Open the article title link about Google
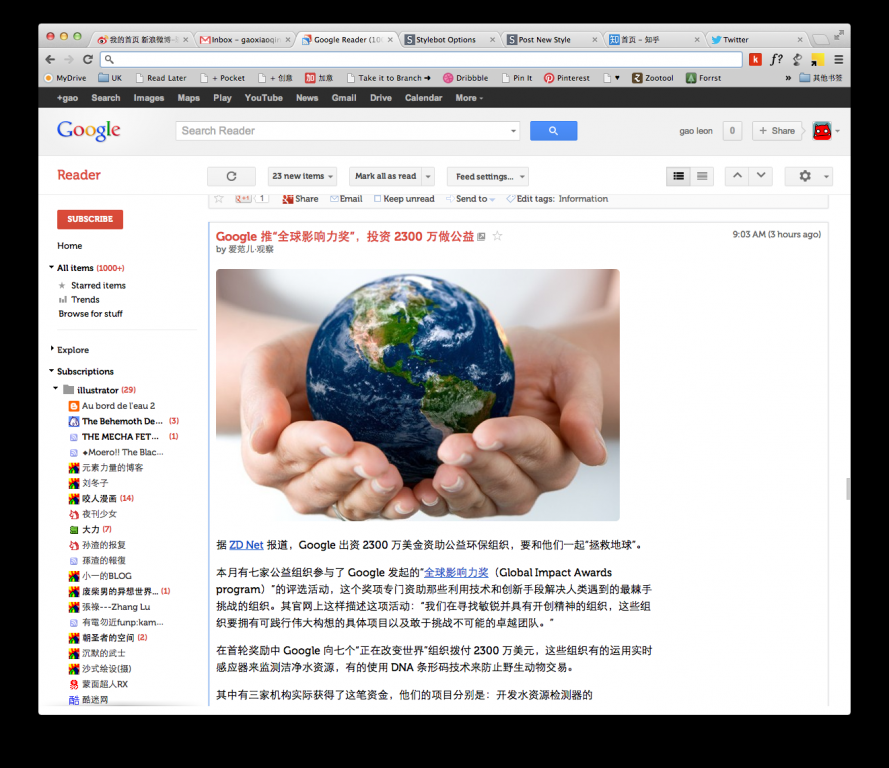Screen dimensions: 889x768 pyautogui.click(x=345, y=236)
